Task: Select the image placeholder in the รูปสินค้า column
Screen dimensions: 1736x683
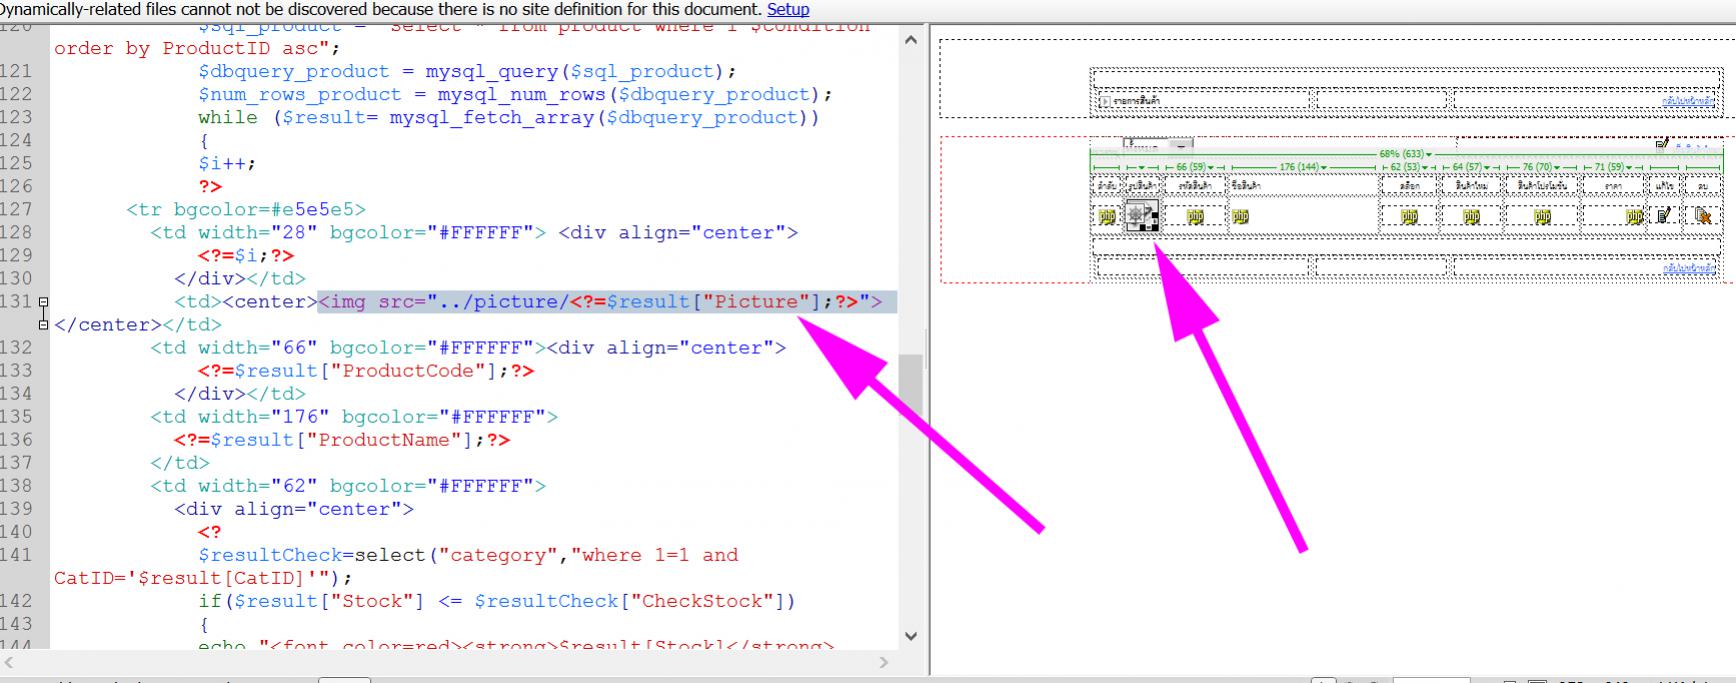Action: [1142, 215]
